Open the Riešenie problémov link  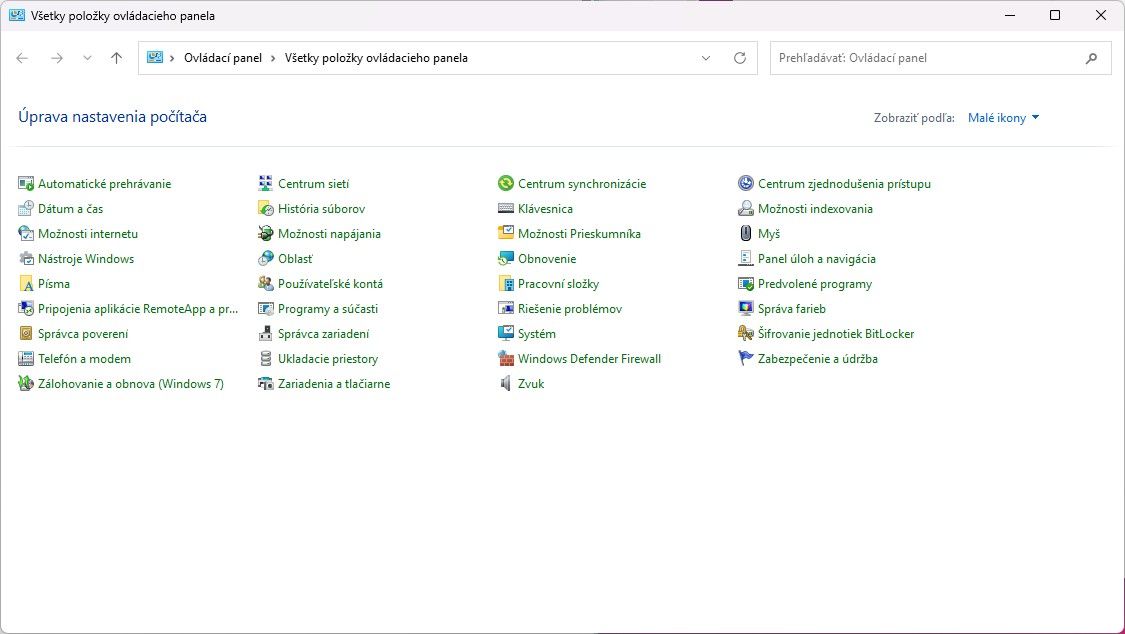(x=570, y=309)
